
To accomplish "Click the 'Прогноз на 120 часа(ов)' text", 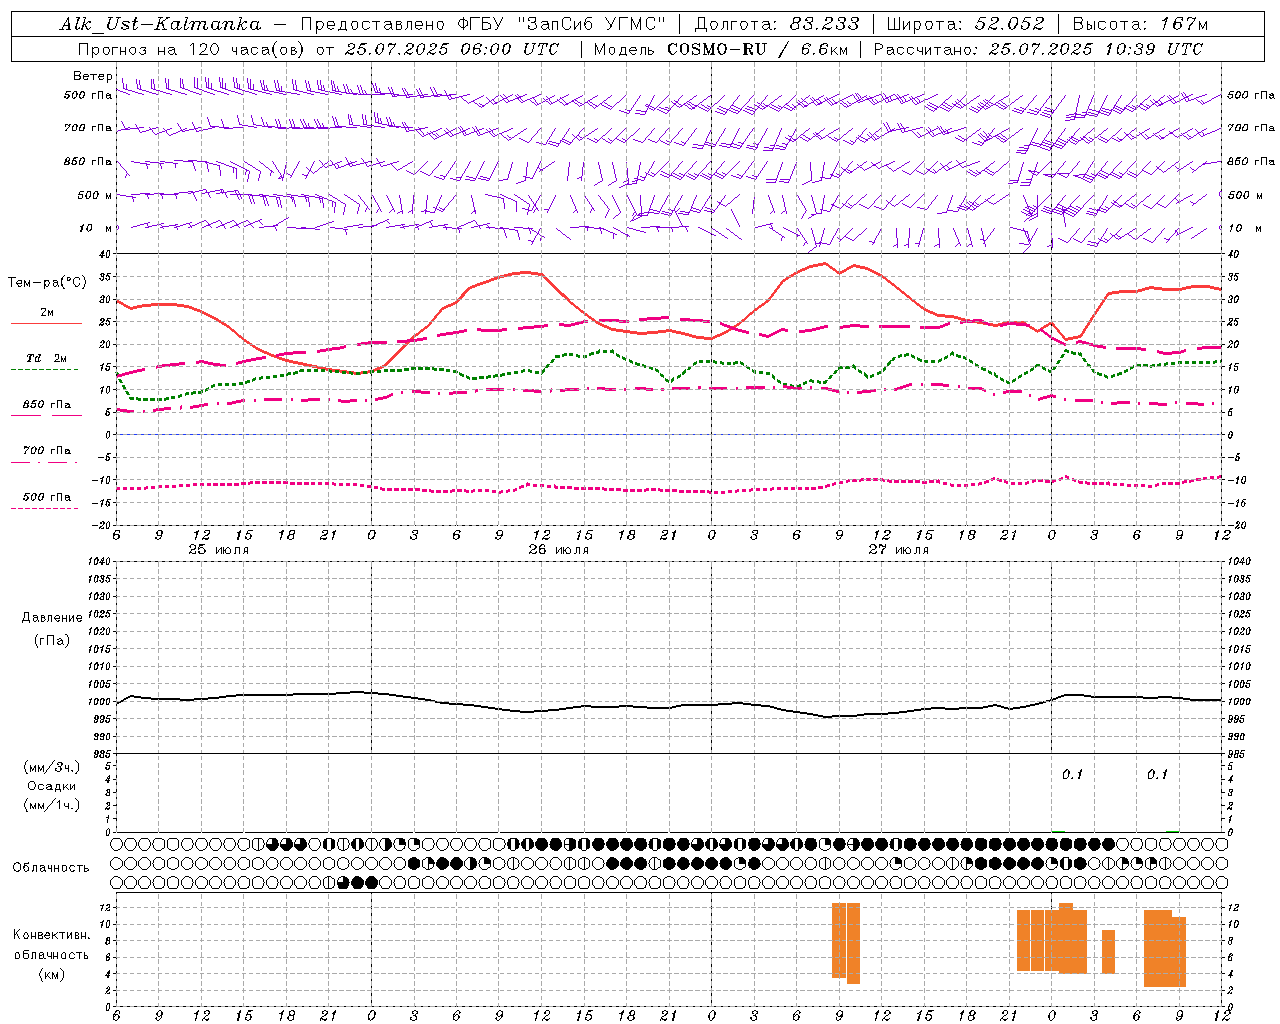I will (x=193, y=49).
